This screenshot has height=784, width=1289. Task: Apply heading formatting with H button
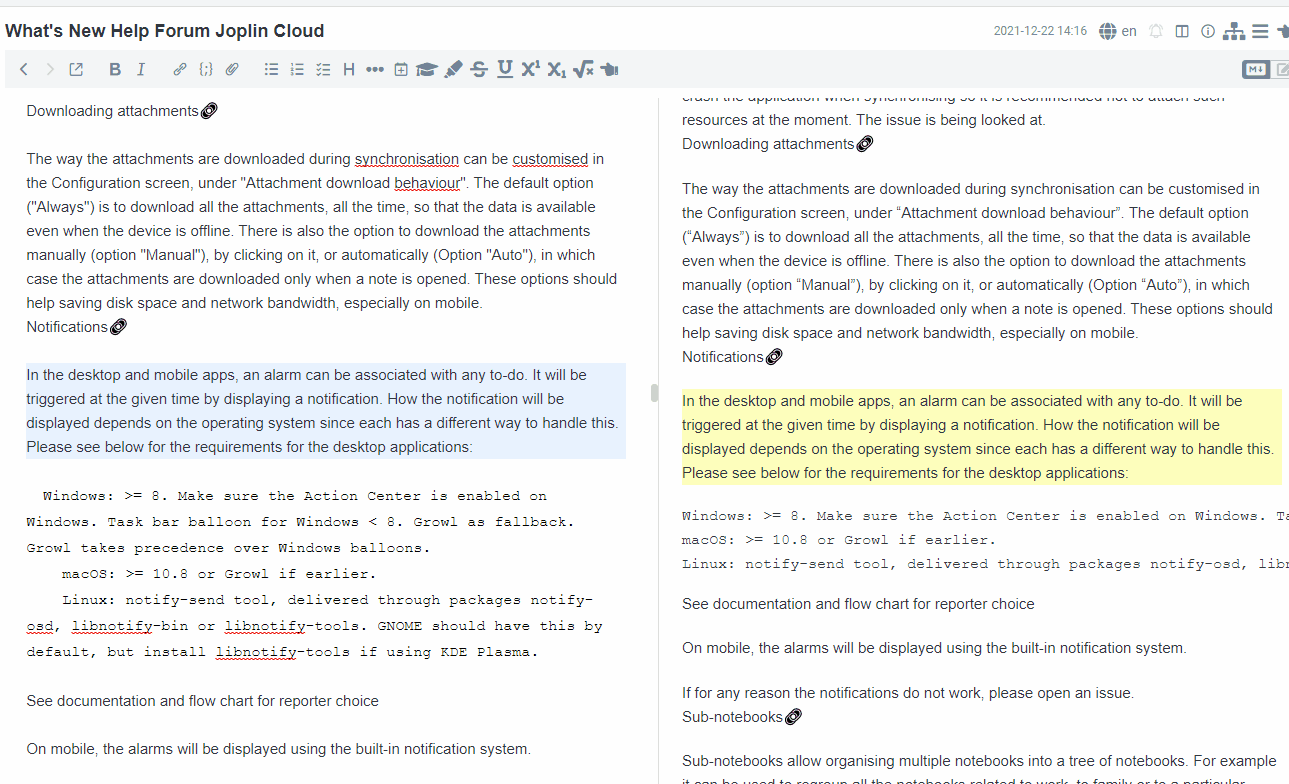pos(349,69)
